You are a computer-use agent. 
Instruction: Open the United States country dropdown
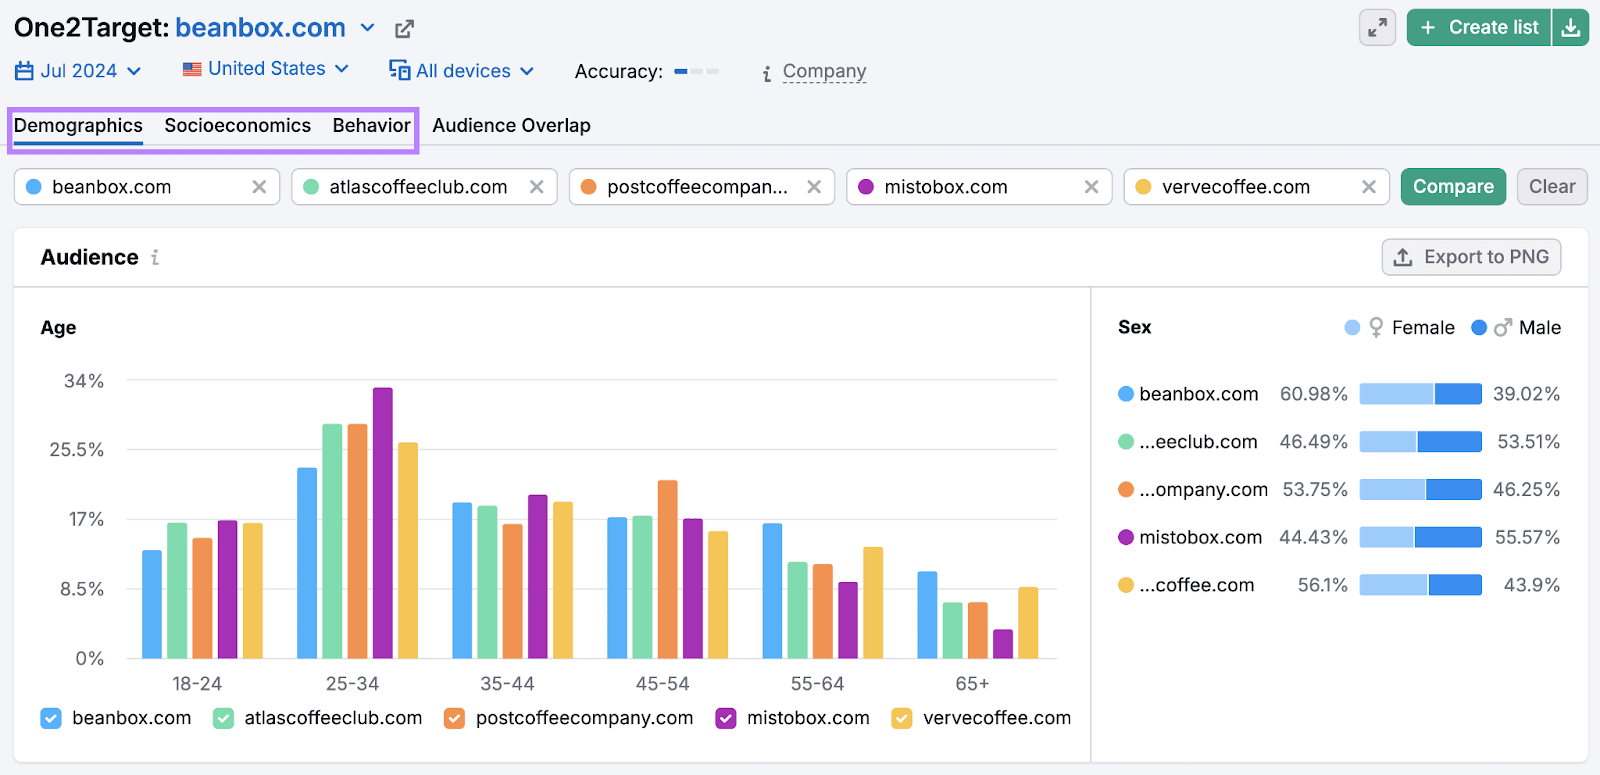click(266, 69)
